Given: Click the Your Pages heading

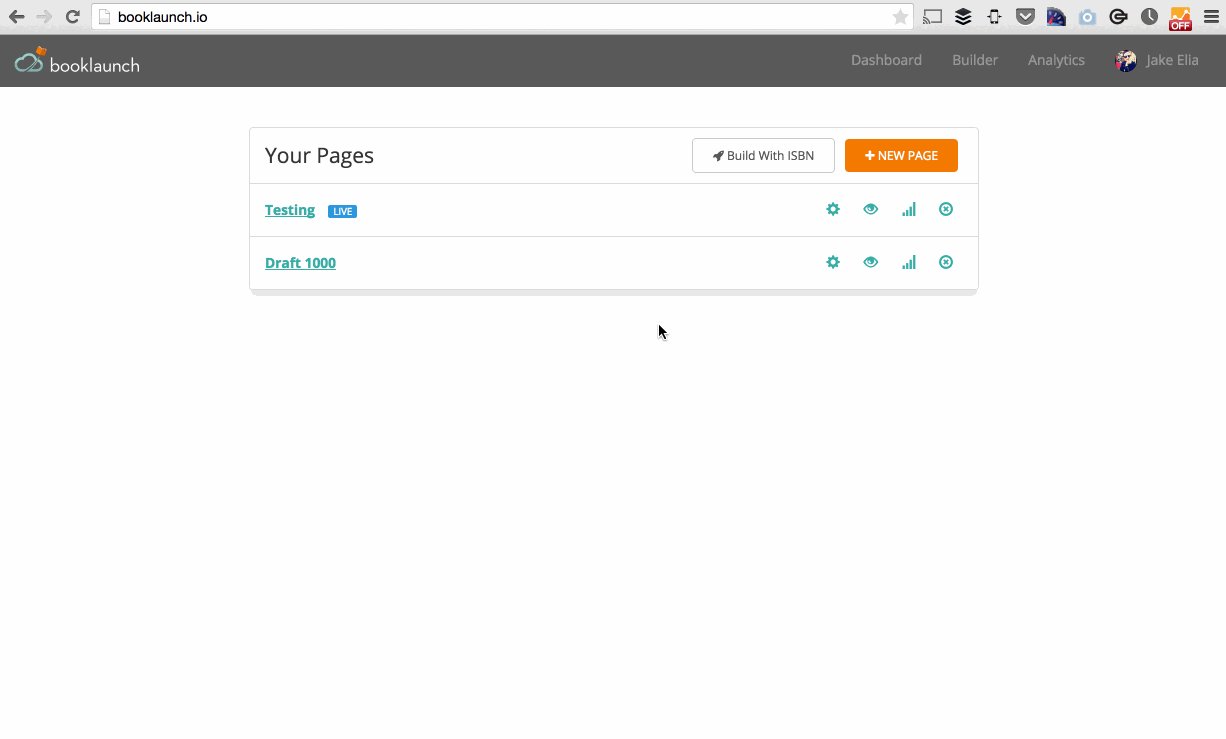Looking at the screenshot, I should [x=319, y=156].
